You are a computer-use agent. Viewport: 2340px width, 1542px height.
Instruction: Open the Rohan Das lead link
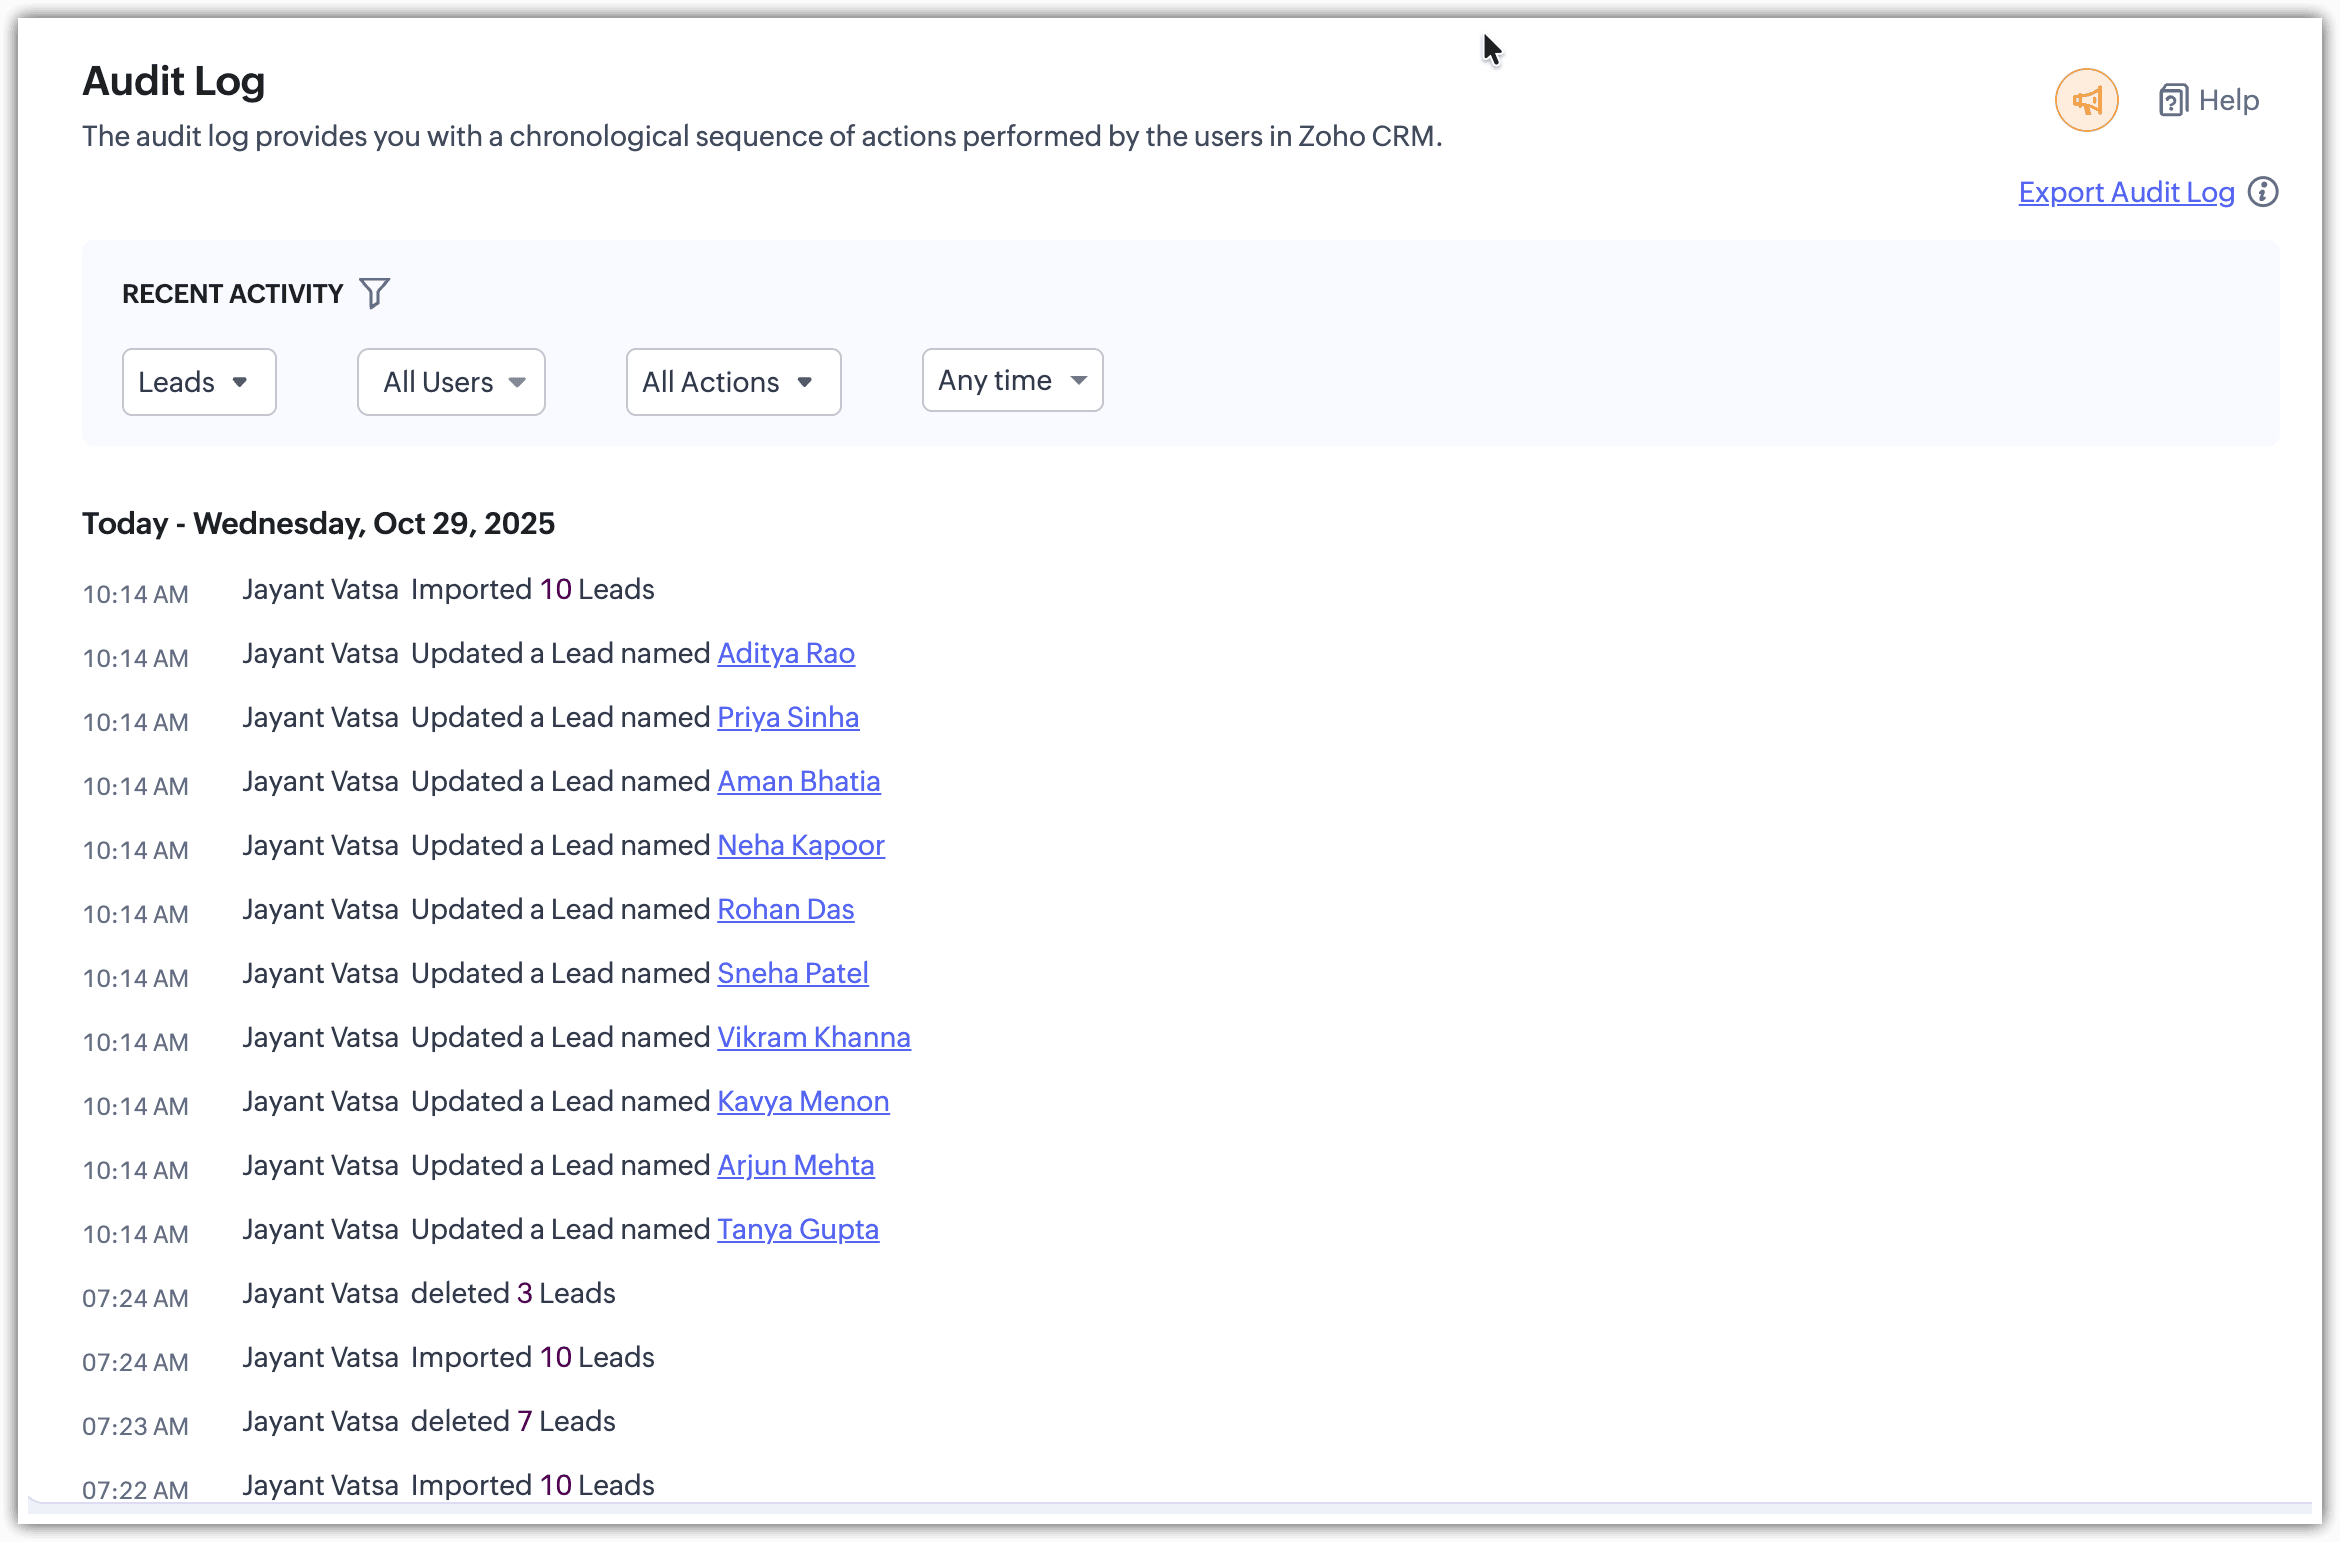coord(786,909)
